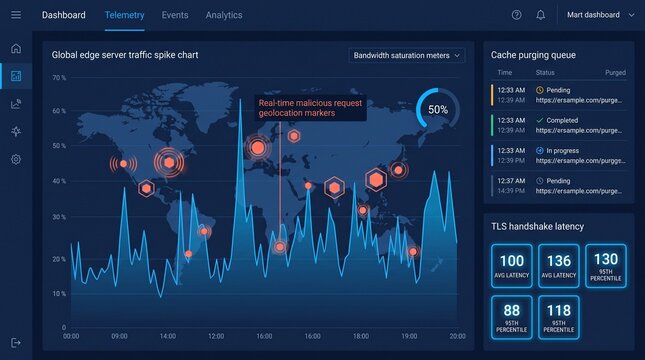Click the 09:00 time axis label

click(119, 336)
